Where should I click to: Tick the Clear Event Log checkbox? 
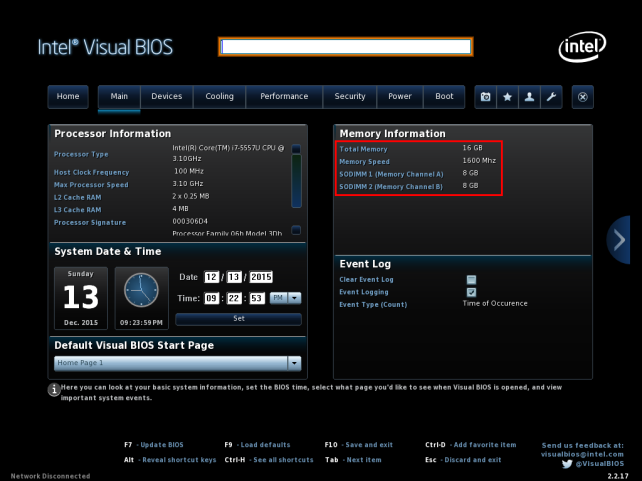(x=471, y=280)
